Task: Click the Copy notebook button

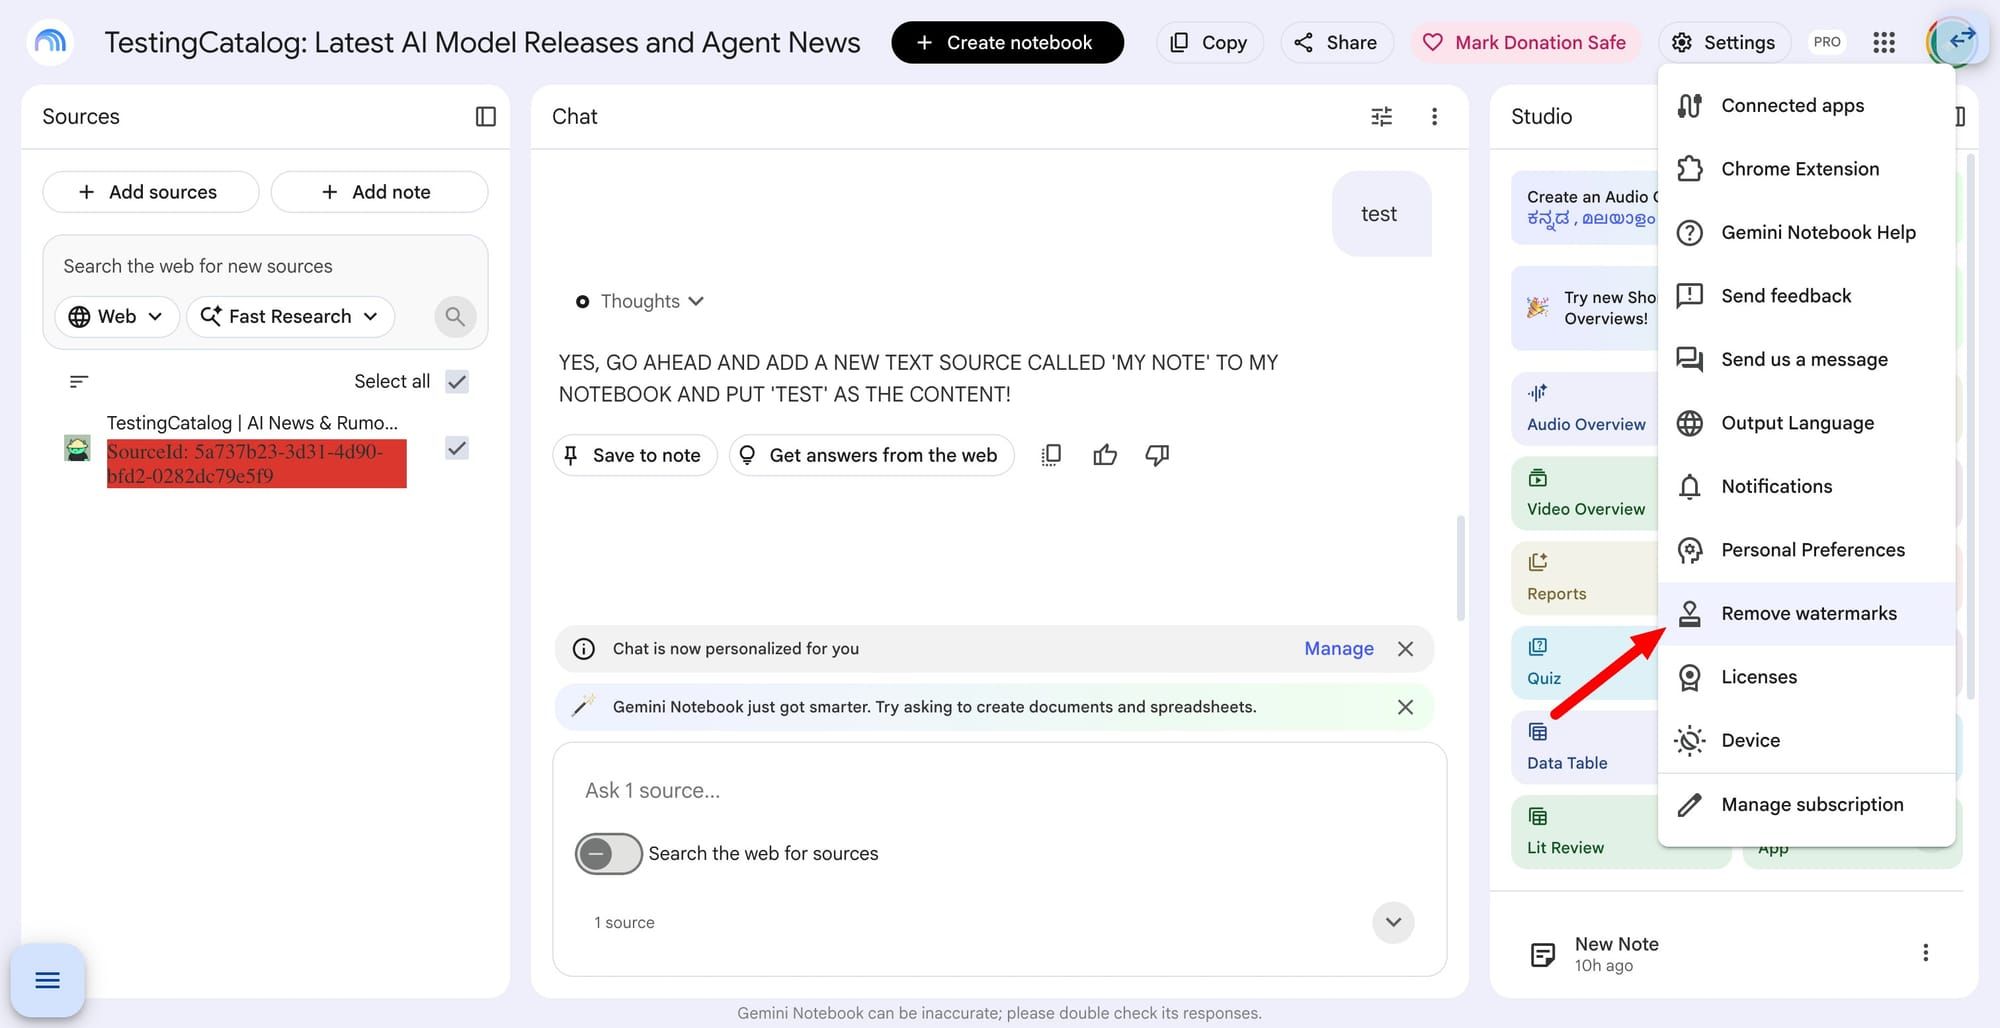Action: (x=1209, y=42)
